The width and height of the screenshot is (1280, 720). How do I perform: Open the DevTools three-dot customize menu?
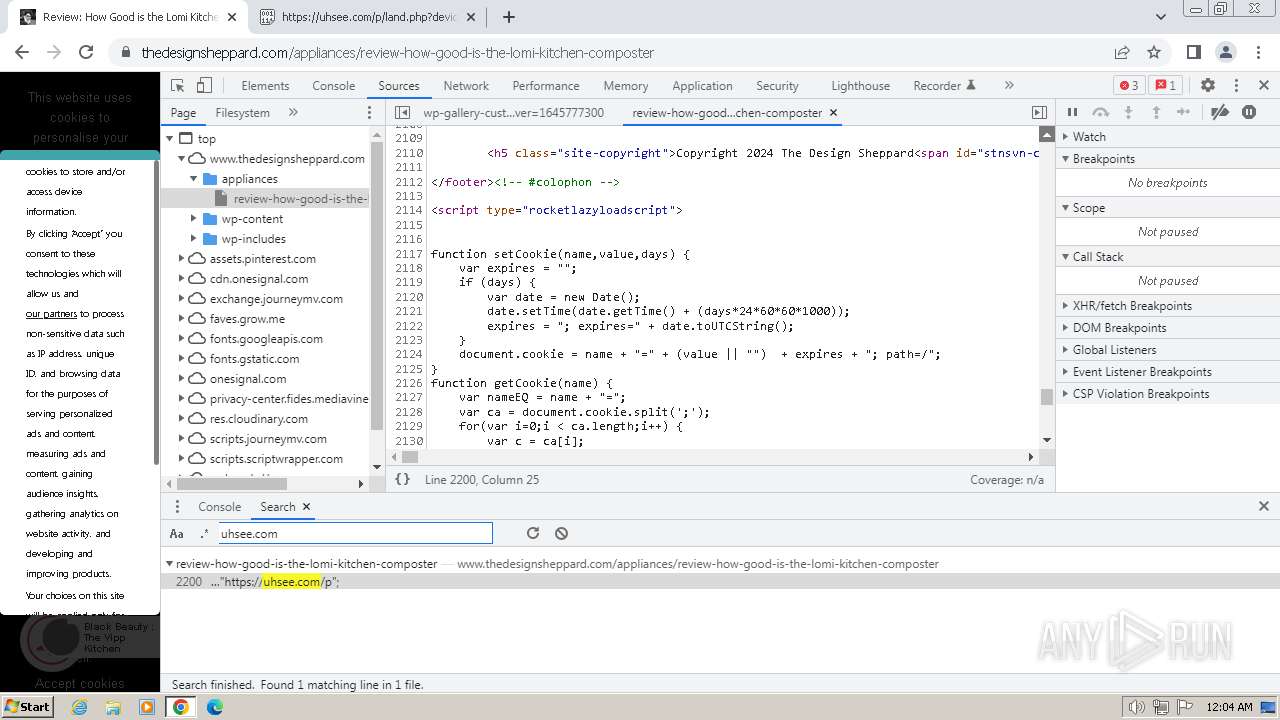tap(1236, 86)
